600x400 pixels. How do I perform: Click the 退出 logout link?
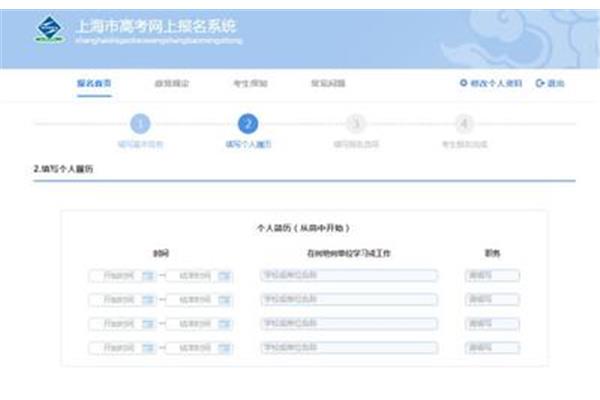556,83
